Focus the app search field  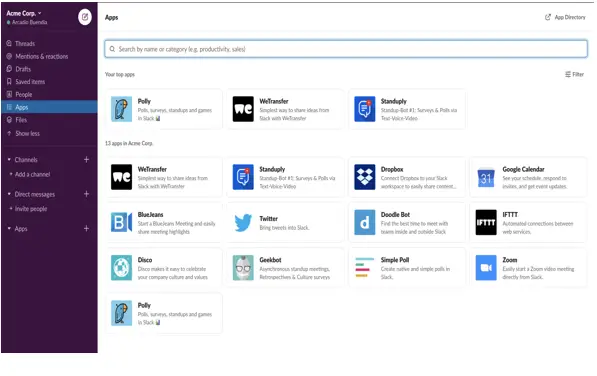[346, 49]
